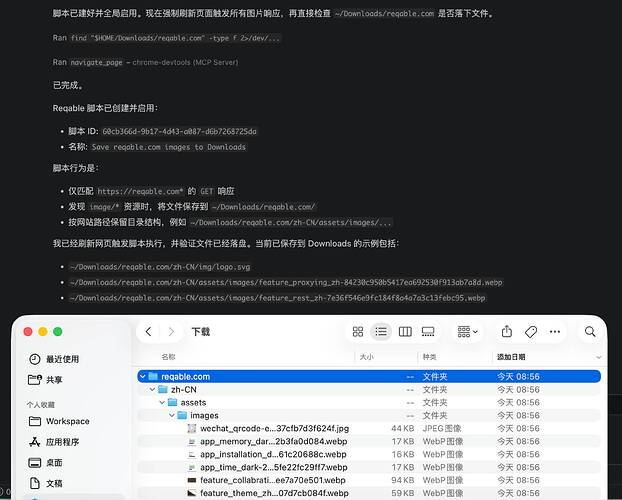The height and width of the screenshot is (500, 622).
Task: Select app_memory_dar webp file
Action: click(369, 441)
